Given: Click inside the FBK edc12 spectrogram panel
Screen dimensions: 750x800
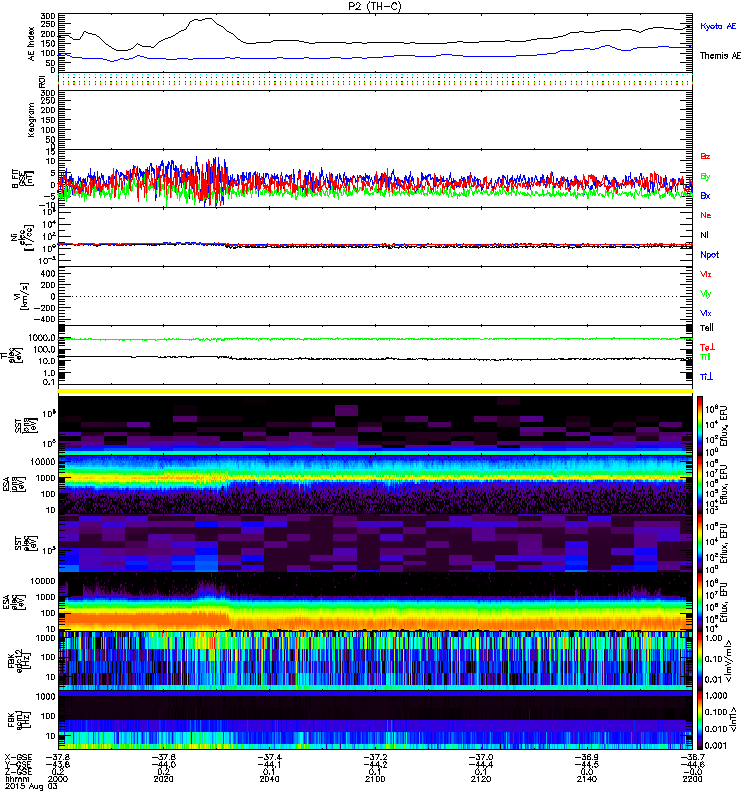Looking at the screenshot, I should click(x=375, y=660).
